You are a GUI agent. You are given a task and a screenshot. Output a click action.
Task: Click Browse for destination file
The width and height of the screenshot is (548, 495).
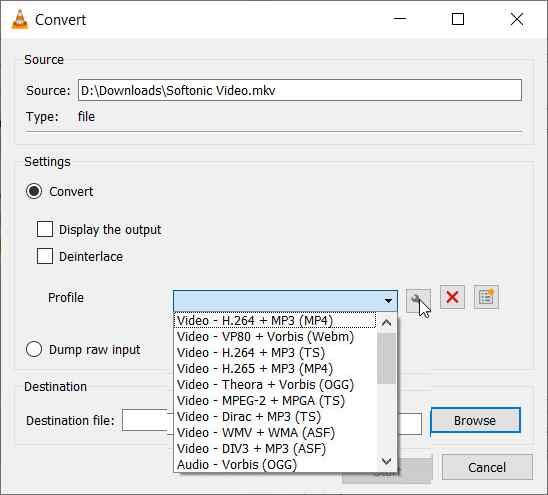475,420
